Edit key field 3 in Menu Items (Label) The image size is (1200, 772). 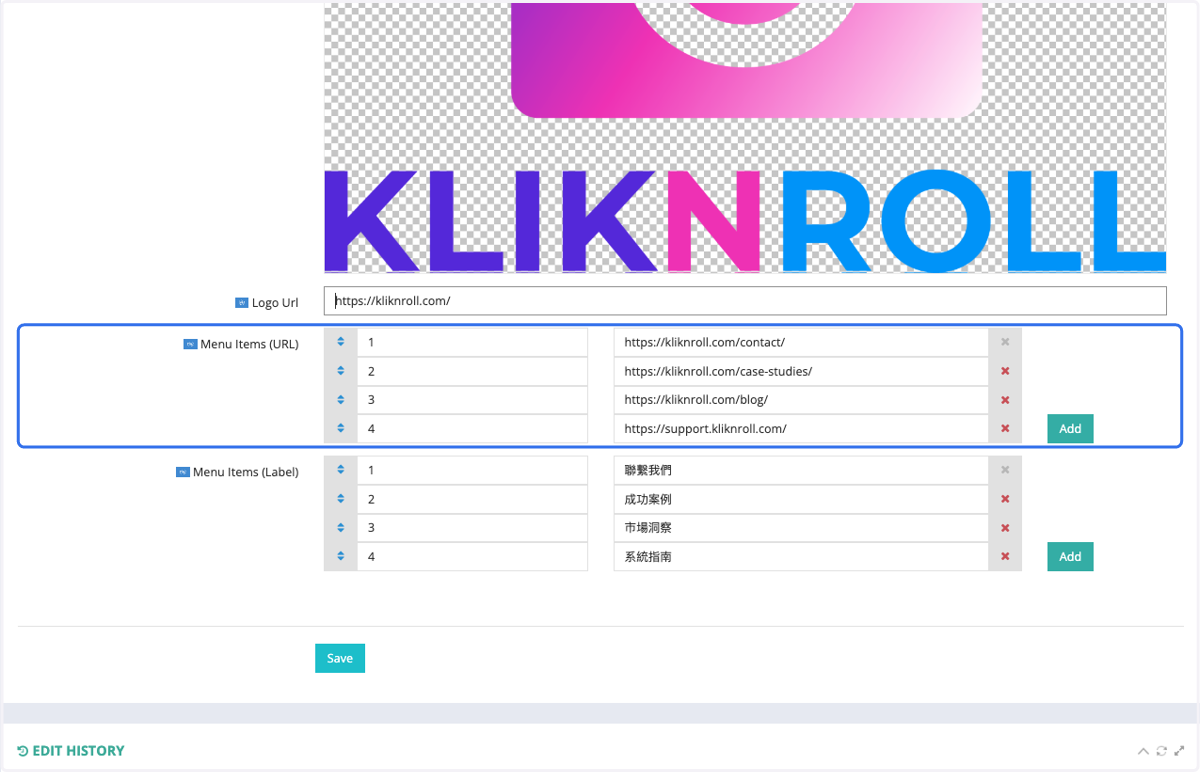tap(472, 528)
